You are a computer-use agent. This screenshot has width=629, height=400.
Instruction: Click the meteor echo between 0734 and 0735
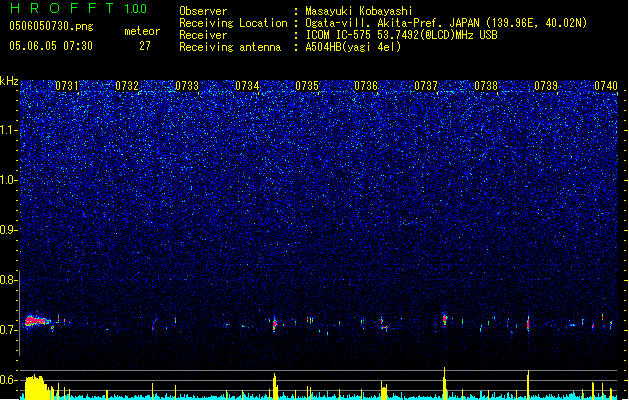point(275,323)
